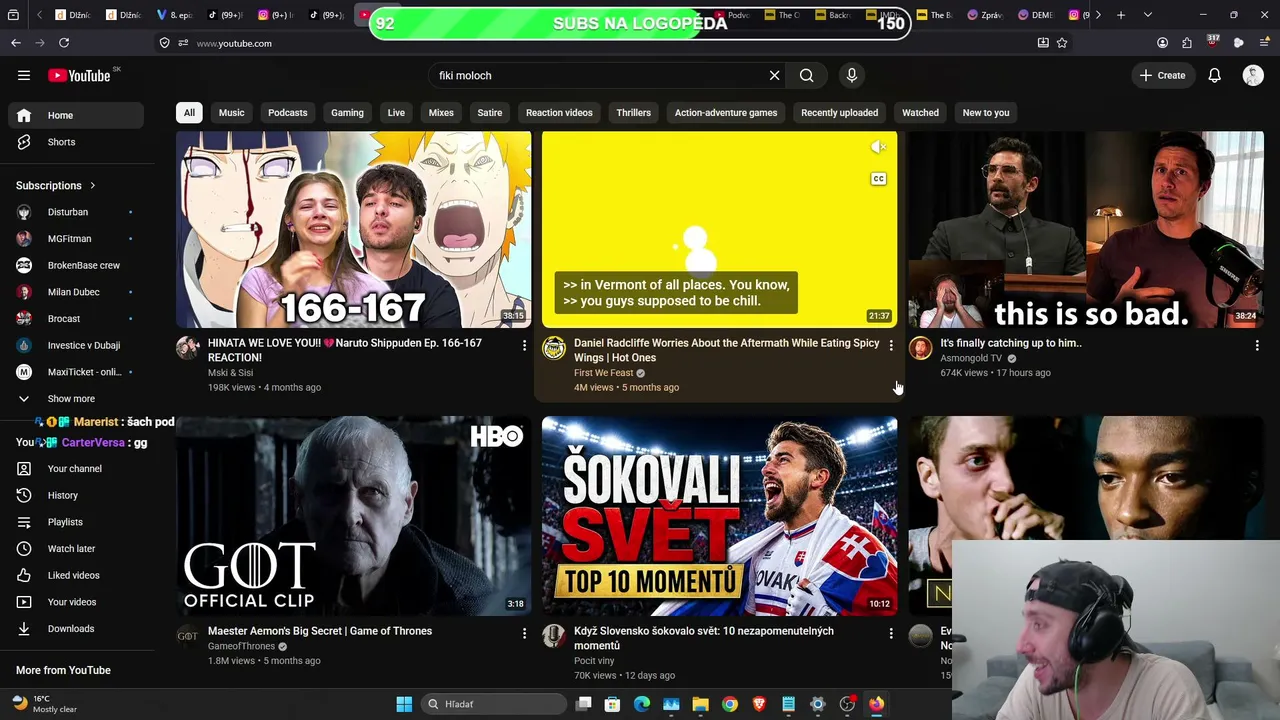Open the YouTube hamburger guide menu

click(x=24, y=75)
